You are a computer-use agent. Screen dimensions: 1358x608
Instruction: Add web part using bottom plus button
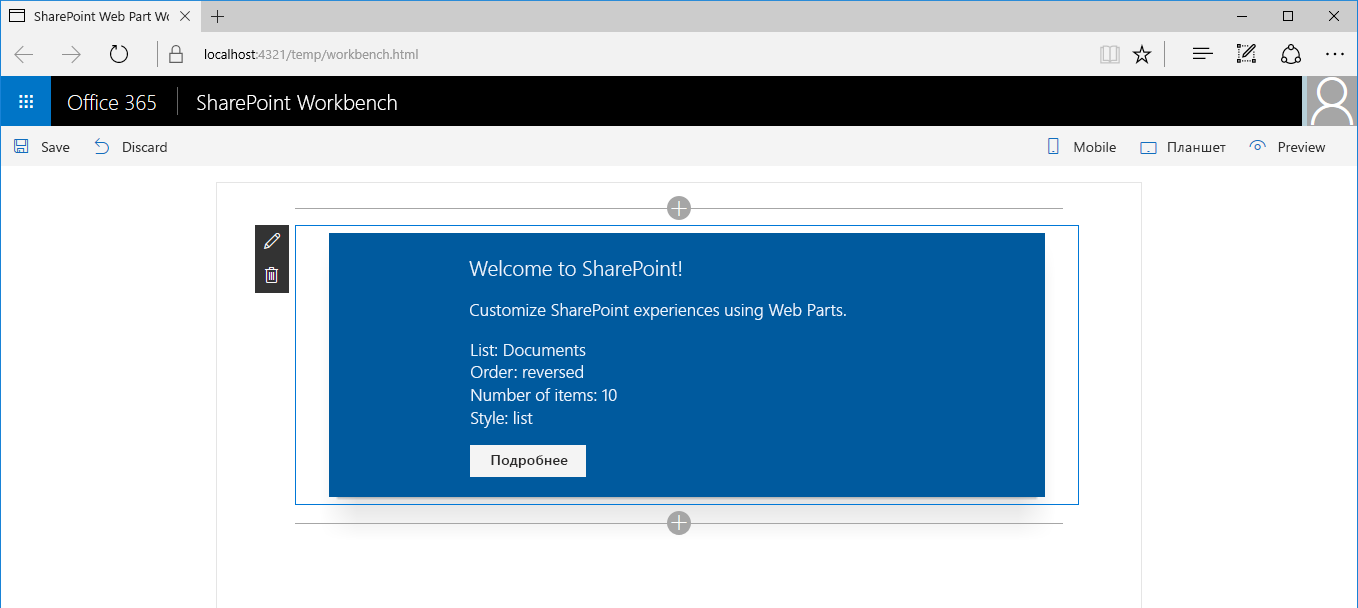pyautogui.click(x=679, y=522)
